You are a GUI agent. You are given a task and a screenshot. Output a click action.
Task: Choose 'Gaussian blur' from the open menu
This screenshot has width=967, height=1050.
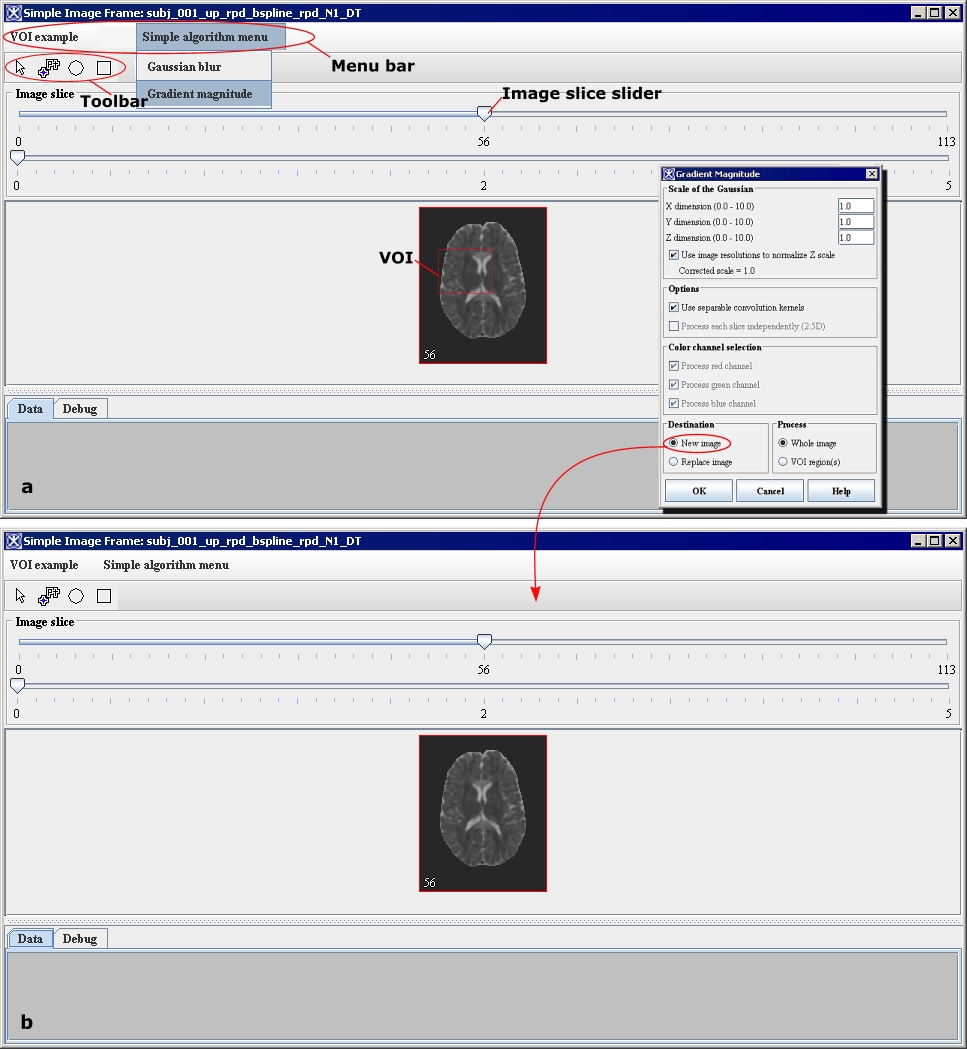pyautogui.click(x=184, y=67)
